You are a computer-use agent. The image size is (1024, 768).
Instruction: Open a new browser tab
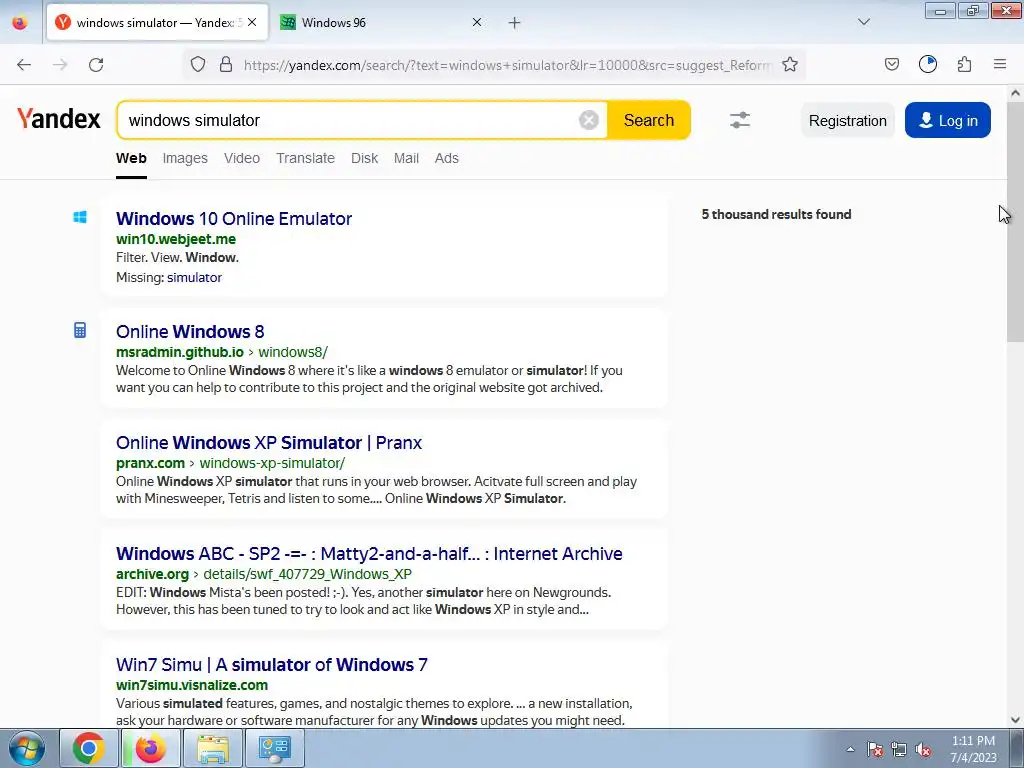pyautogui.click(x=515, y=23)
